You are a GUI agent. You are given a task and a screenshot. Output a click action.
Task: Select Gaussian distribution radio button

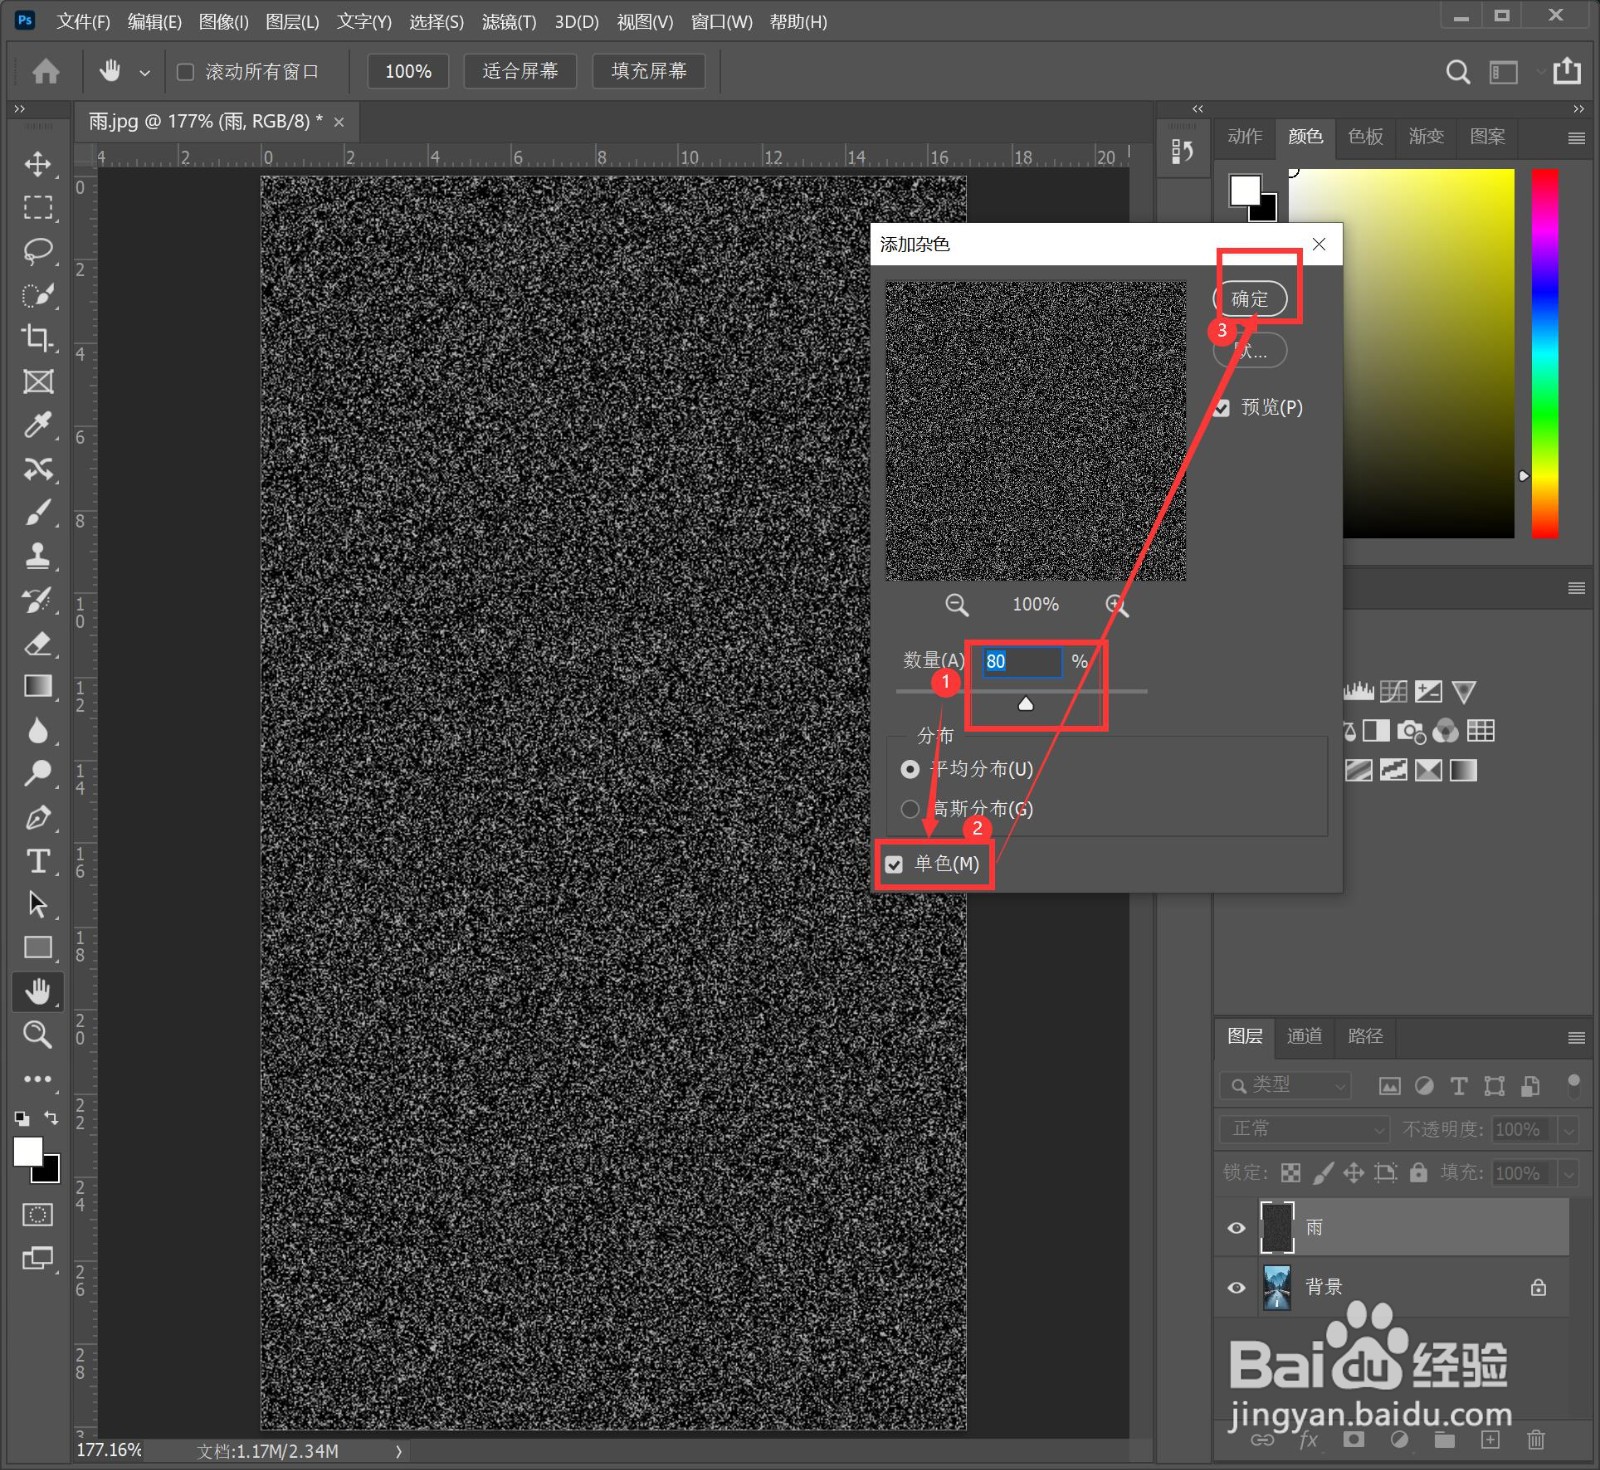[x=910, y=809]
